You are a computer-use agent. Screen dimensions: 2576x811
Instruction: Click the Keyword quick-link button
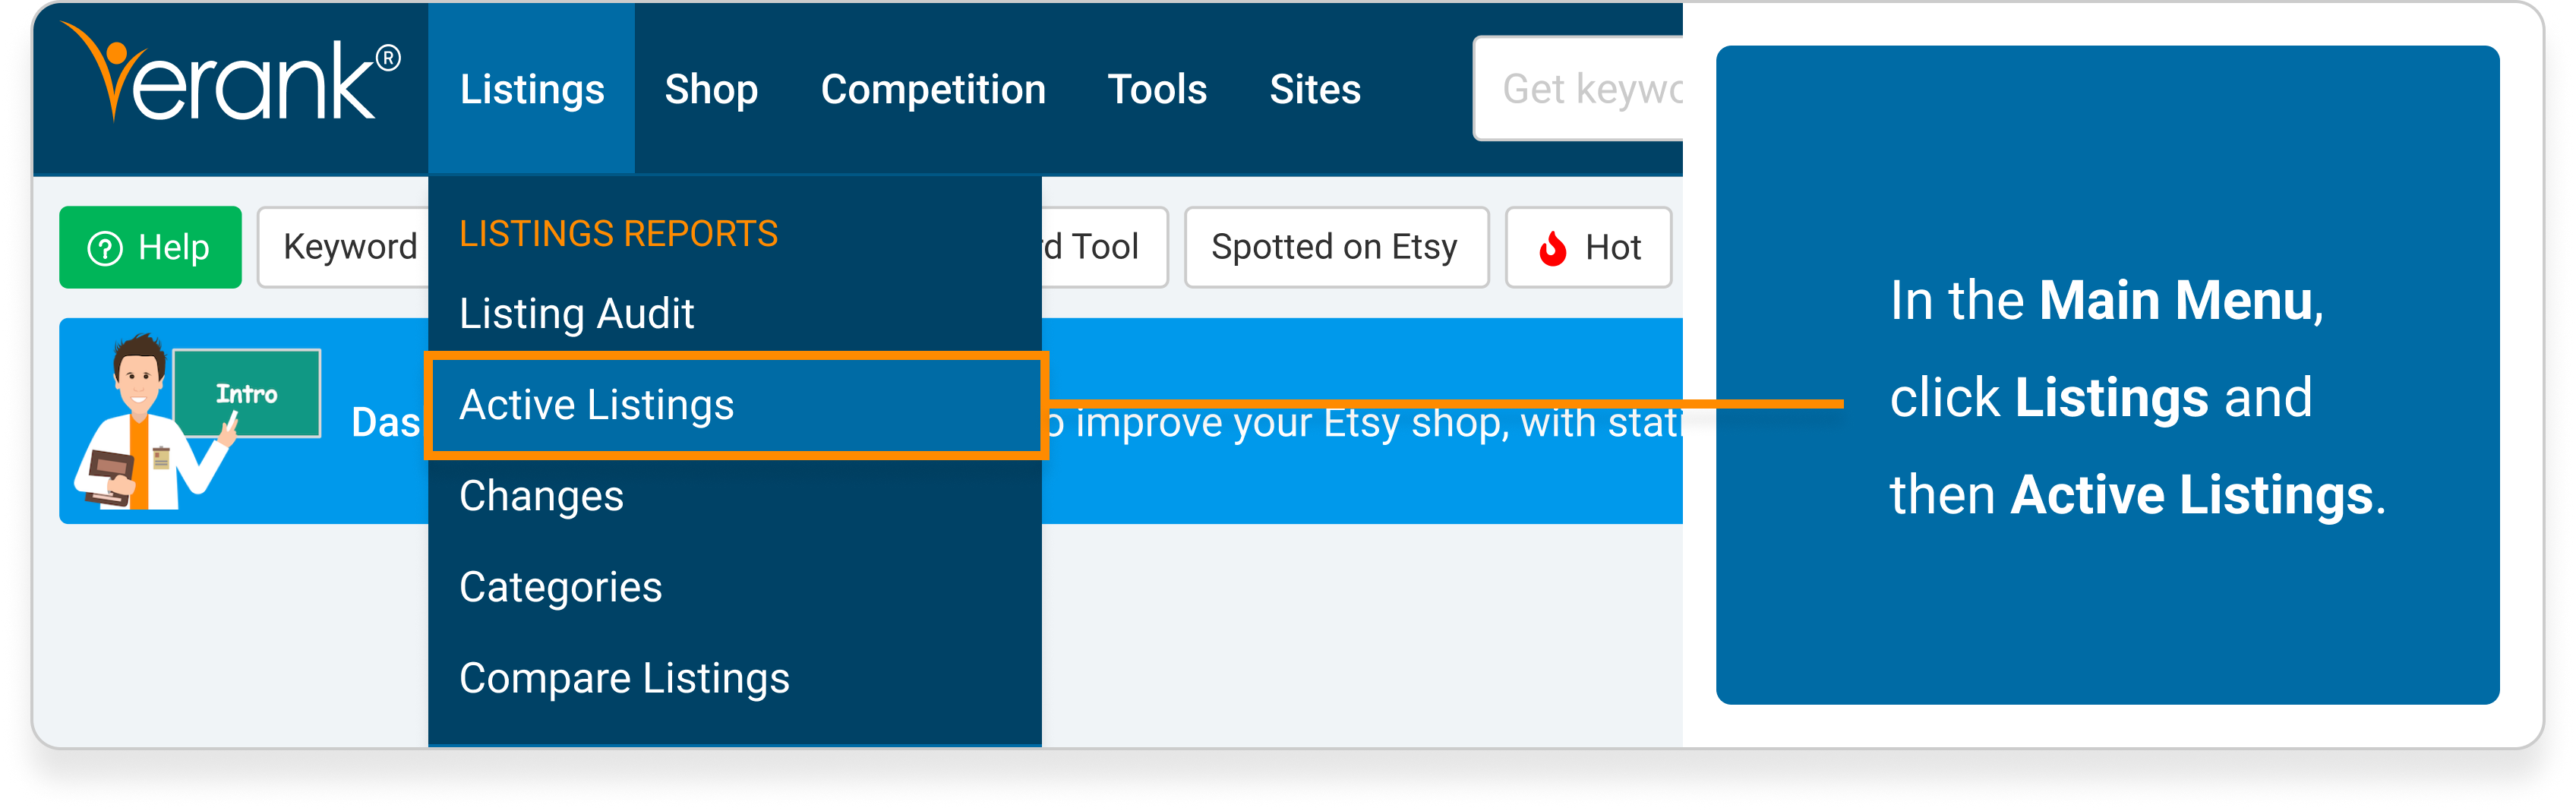tap(343, 247)
